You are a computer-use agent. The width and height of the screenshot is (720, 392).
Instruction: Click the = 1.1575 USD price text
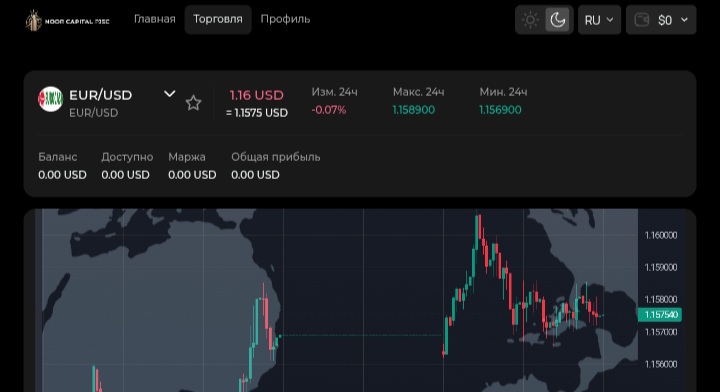257,113
